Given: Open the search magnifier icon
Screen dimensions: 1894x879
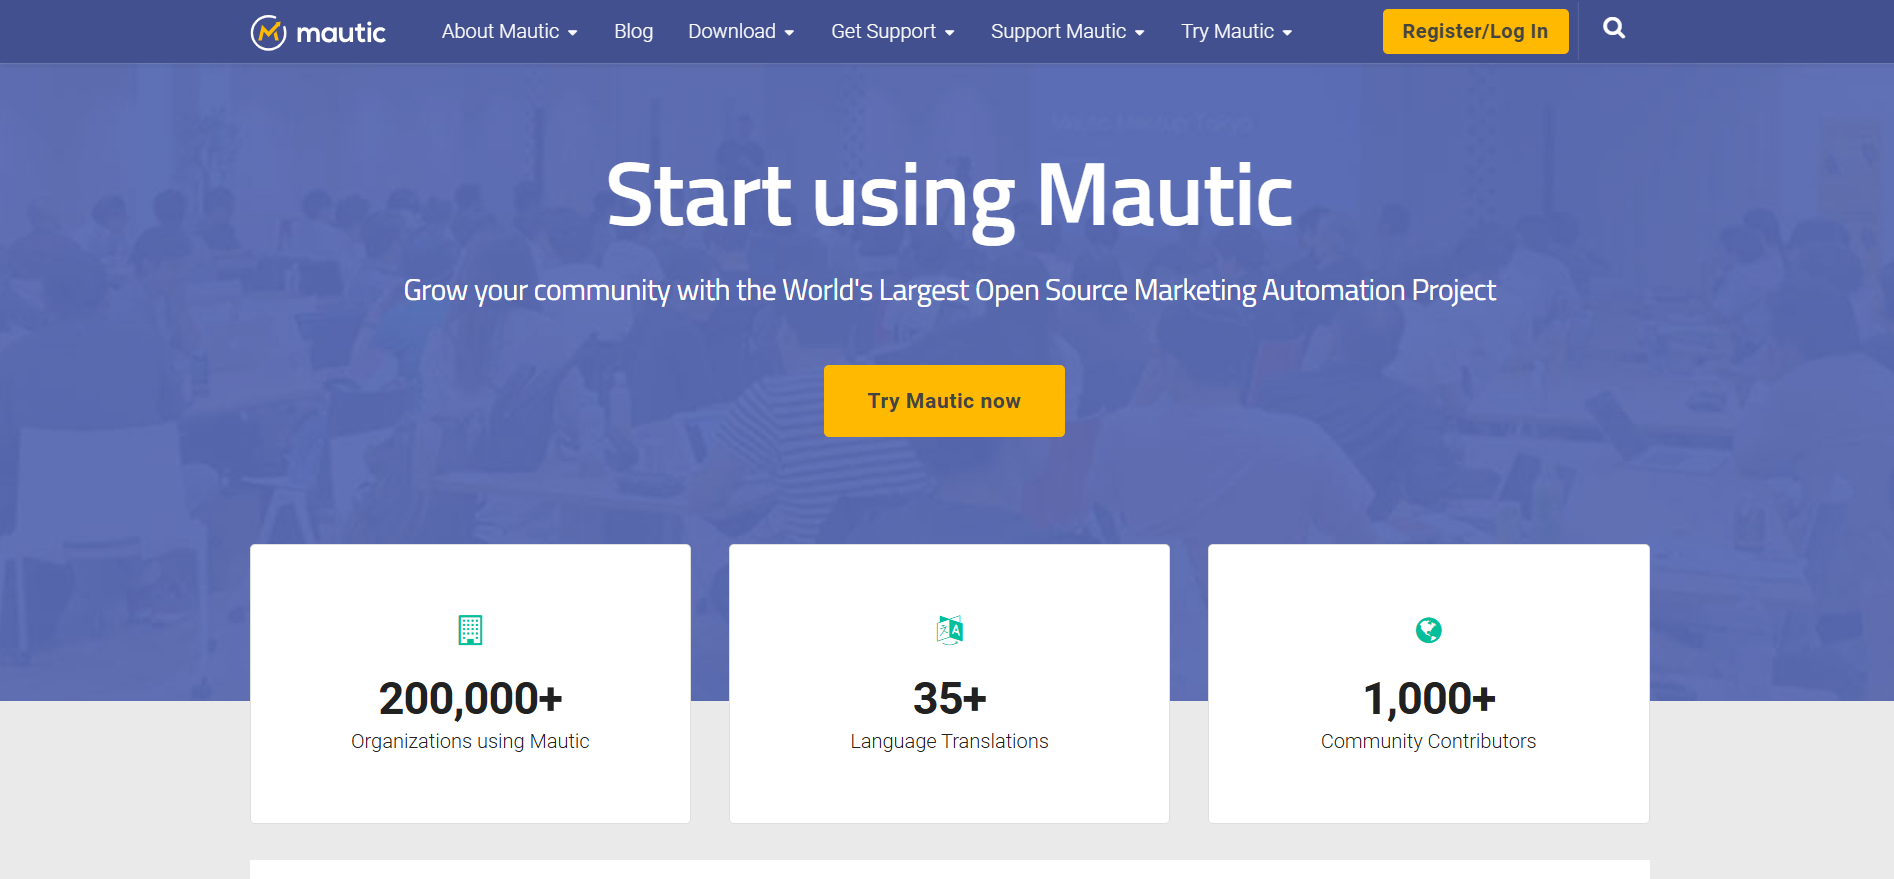Looking at the screenshot, I should coord(1614,29).
